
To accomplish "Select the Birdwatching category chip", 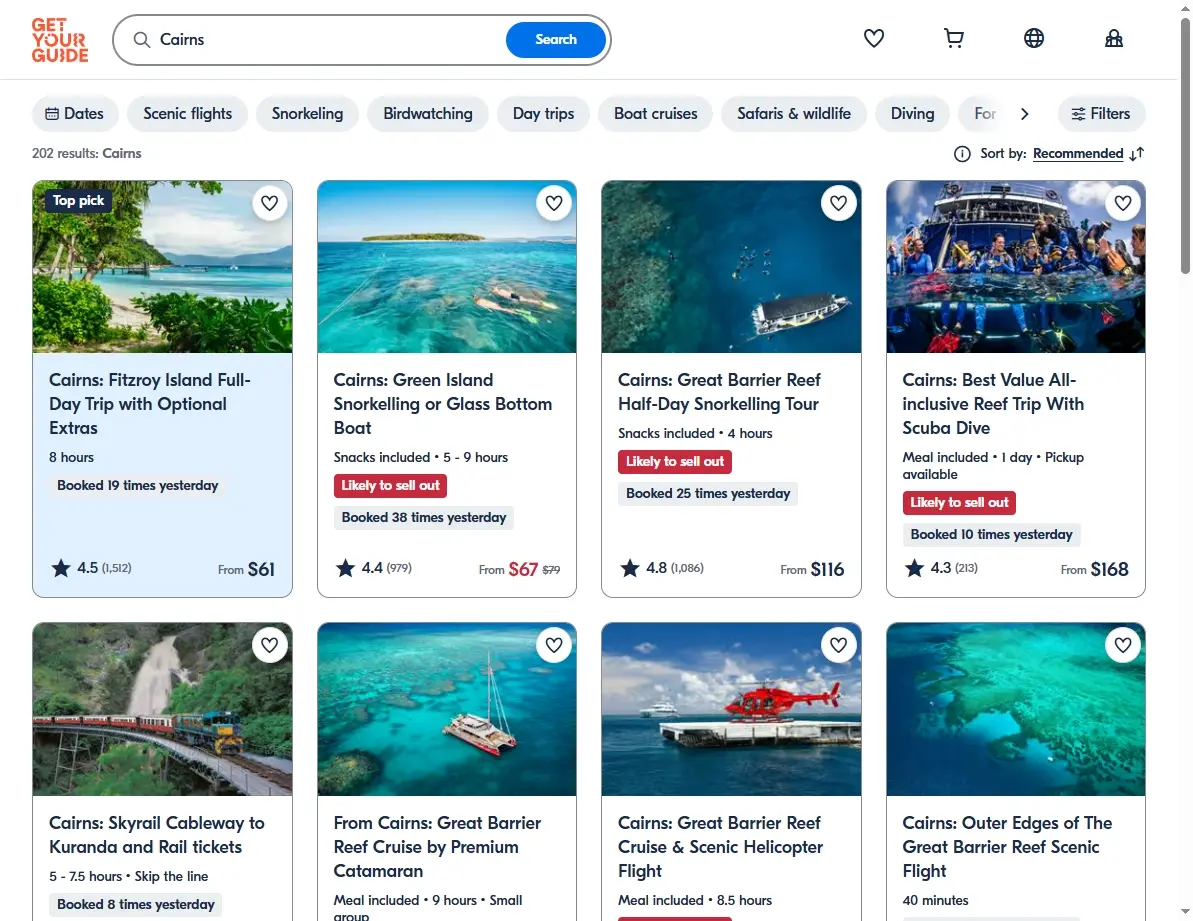I will [x=428, y=113].
